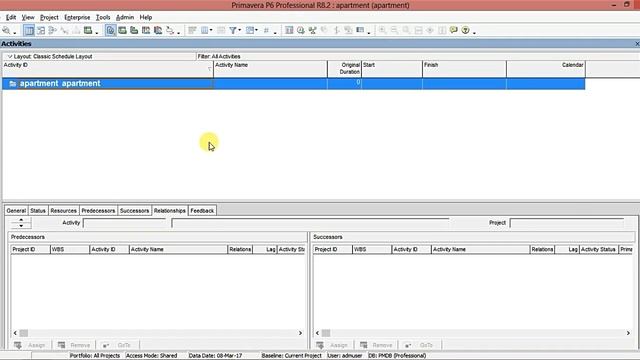Click the Calendar column header
The image size is (640, 360).
click(546, 69)
